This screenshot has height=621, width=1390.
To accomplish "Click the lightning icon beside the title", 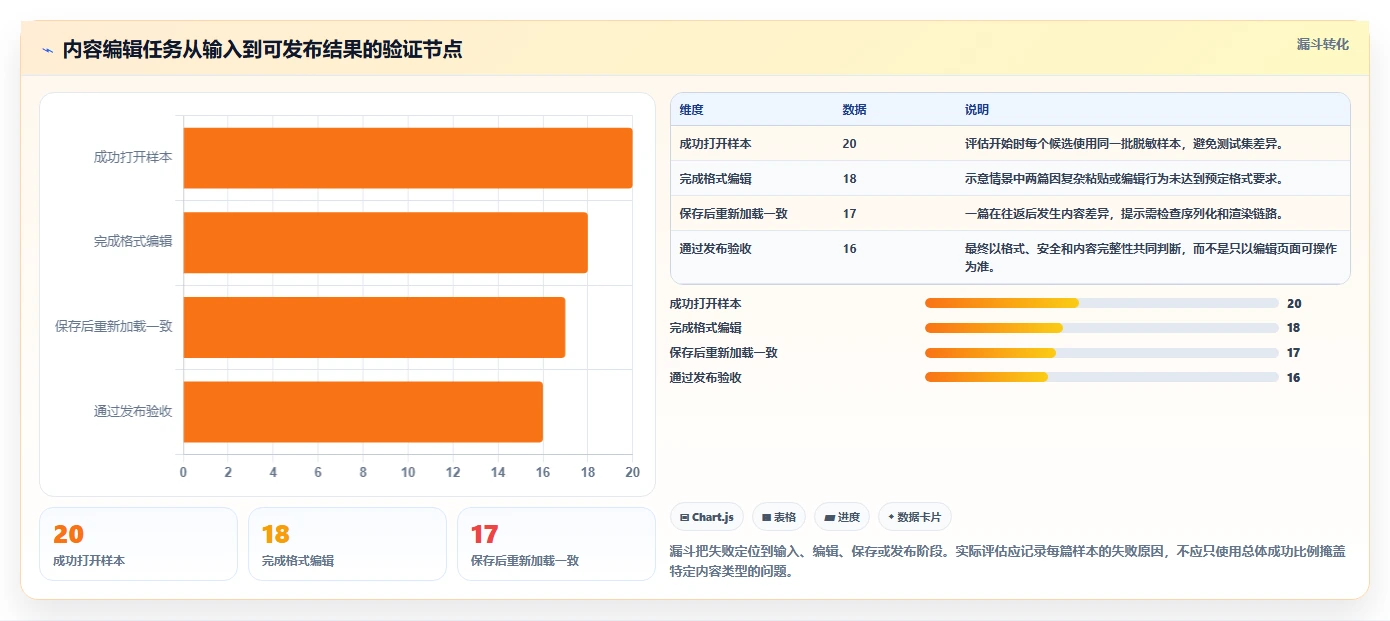I will 47,50.
